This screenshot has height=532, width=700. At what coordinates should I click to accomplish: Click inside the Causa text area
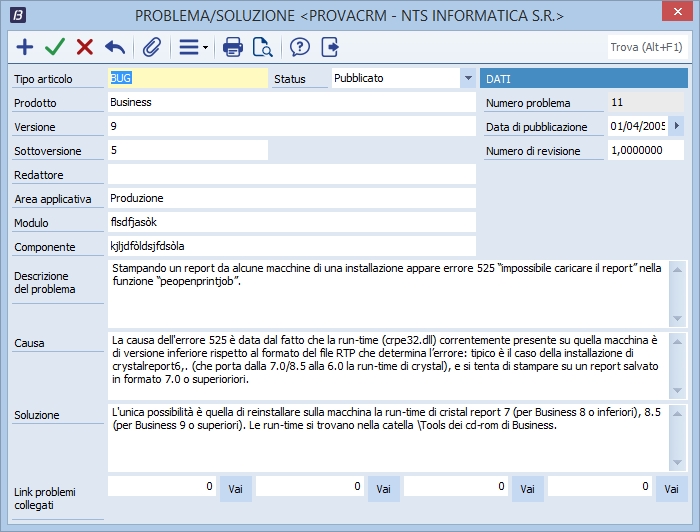388,366
